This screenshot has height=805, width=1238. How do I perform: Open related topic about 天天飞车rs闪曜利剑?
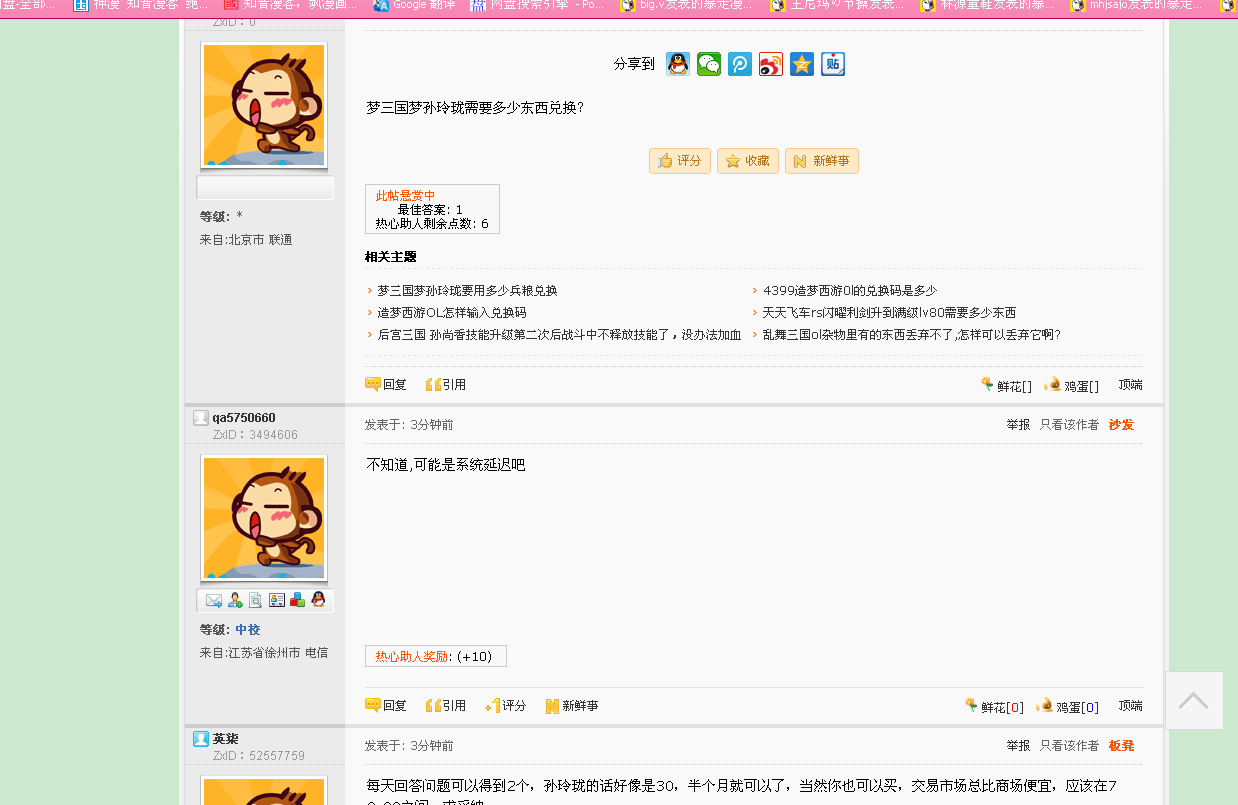click(889, 313)
